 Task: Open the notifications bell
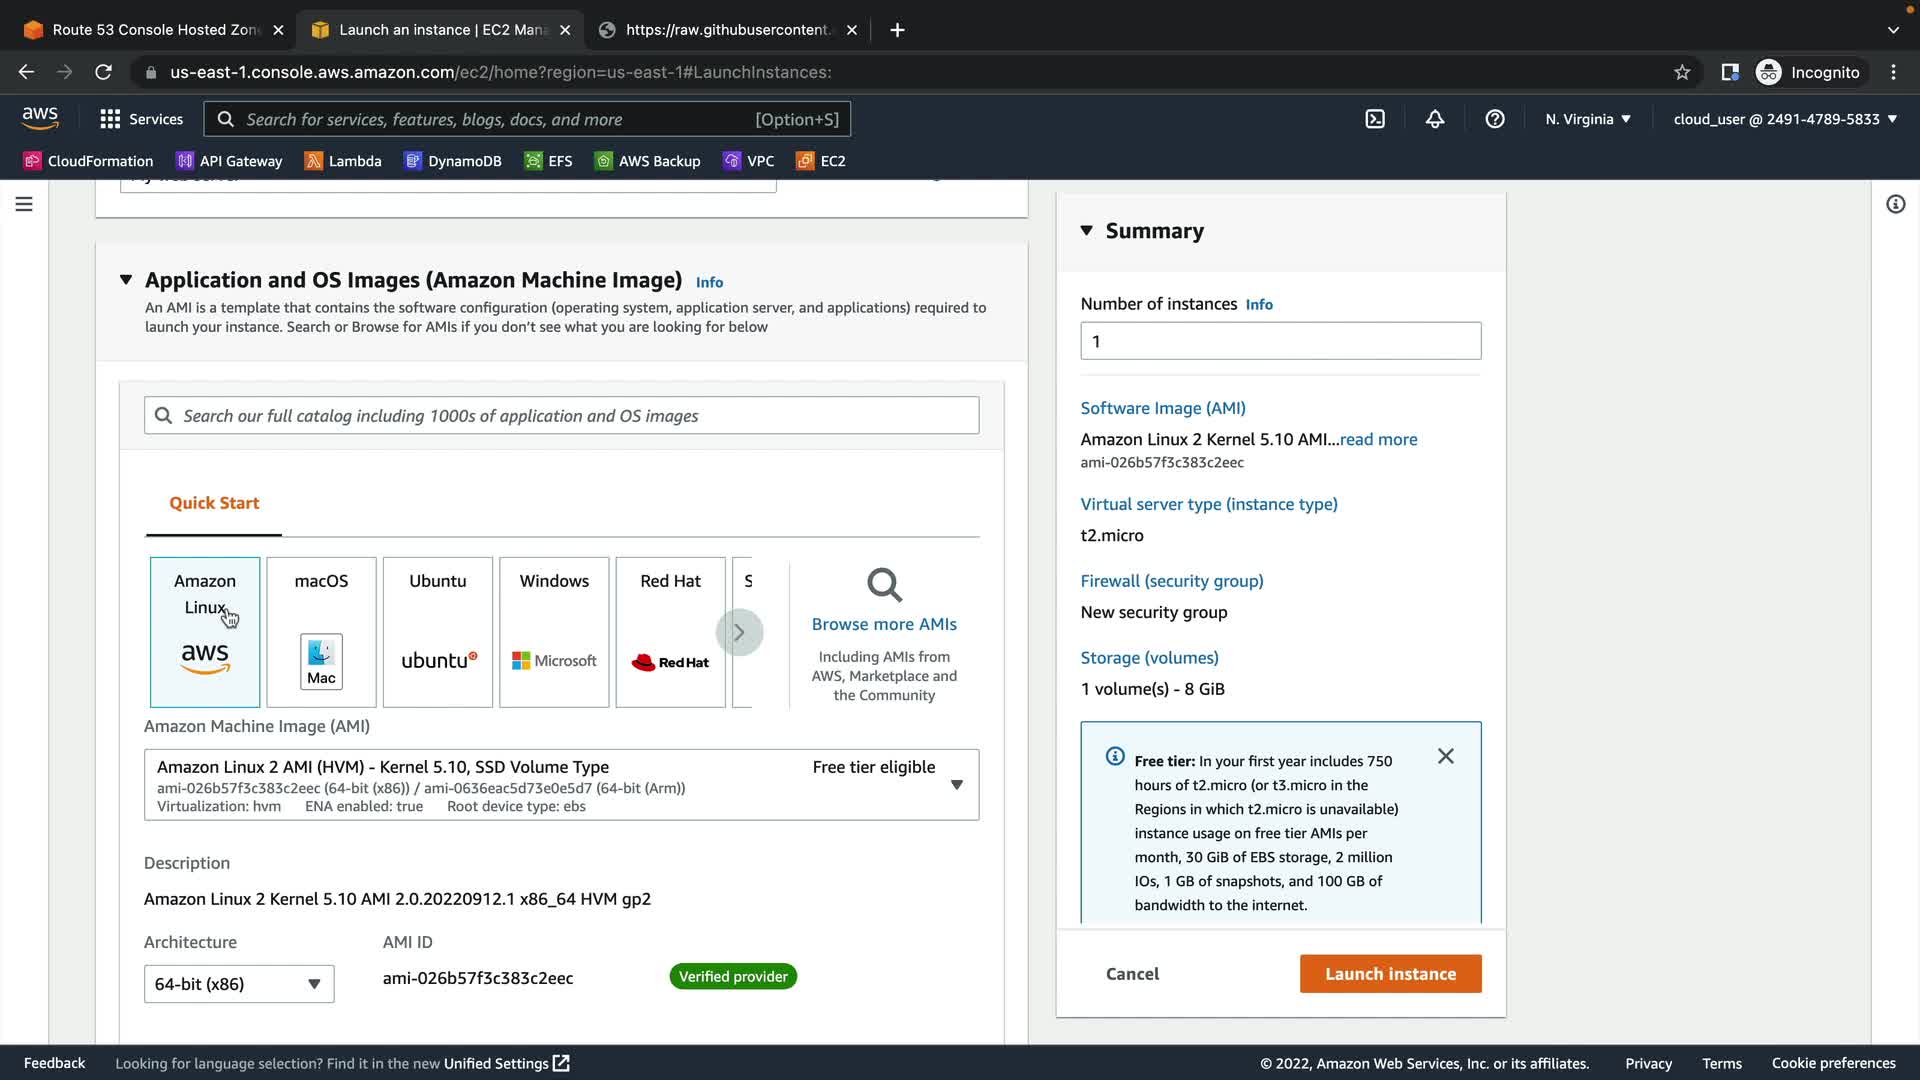[x=1435, y=119]
